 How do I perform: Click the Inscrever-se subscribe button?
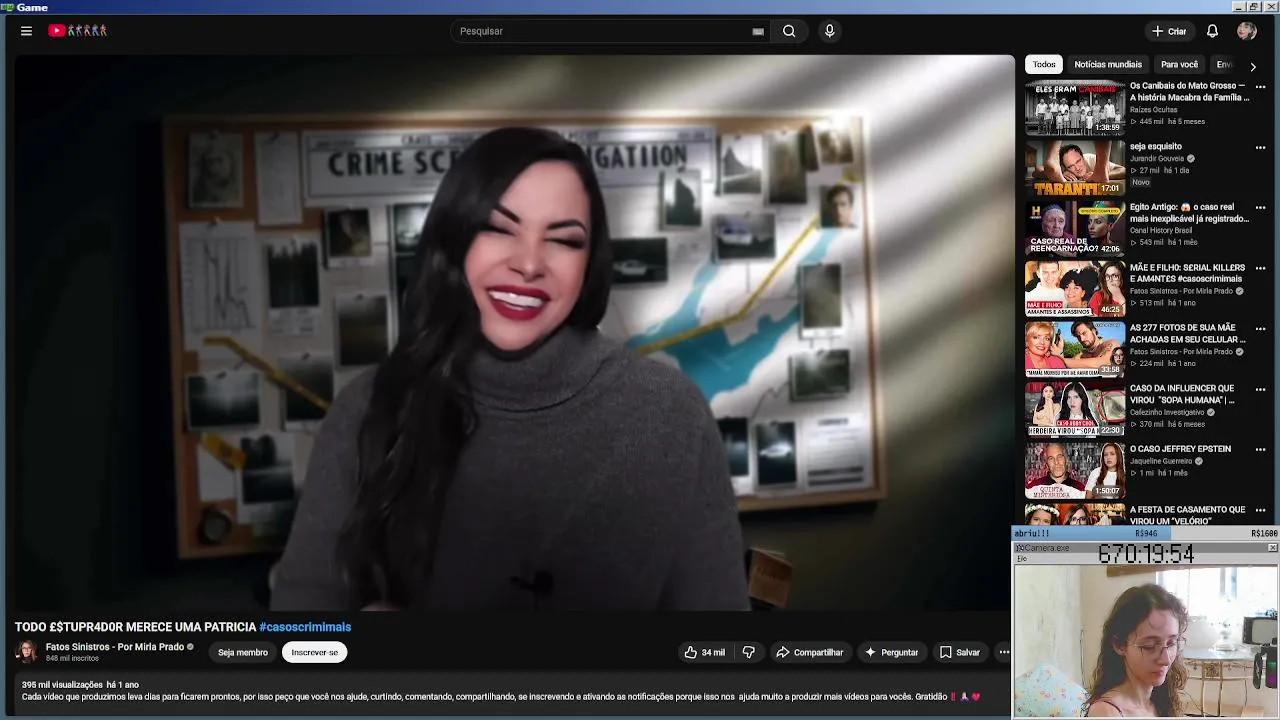[314, 652]
